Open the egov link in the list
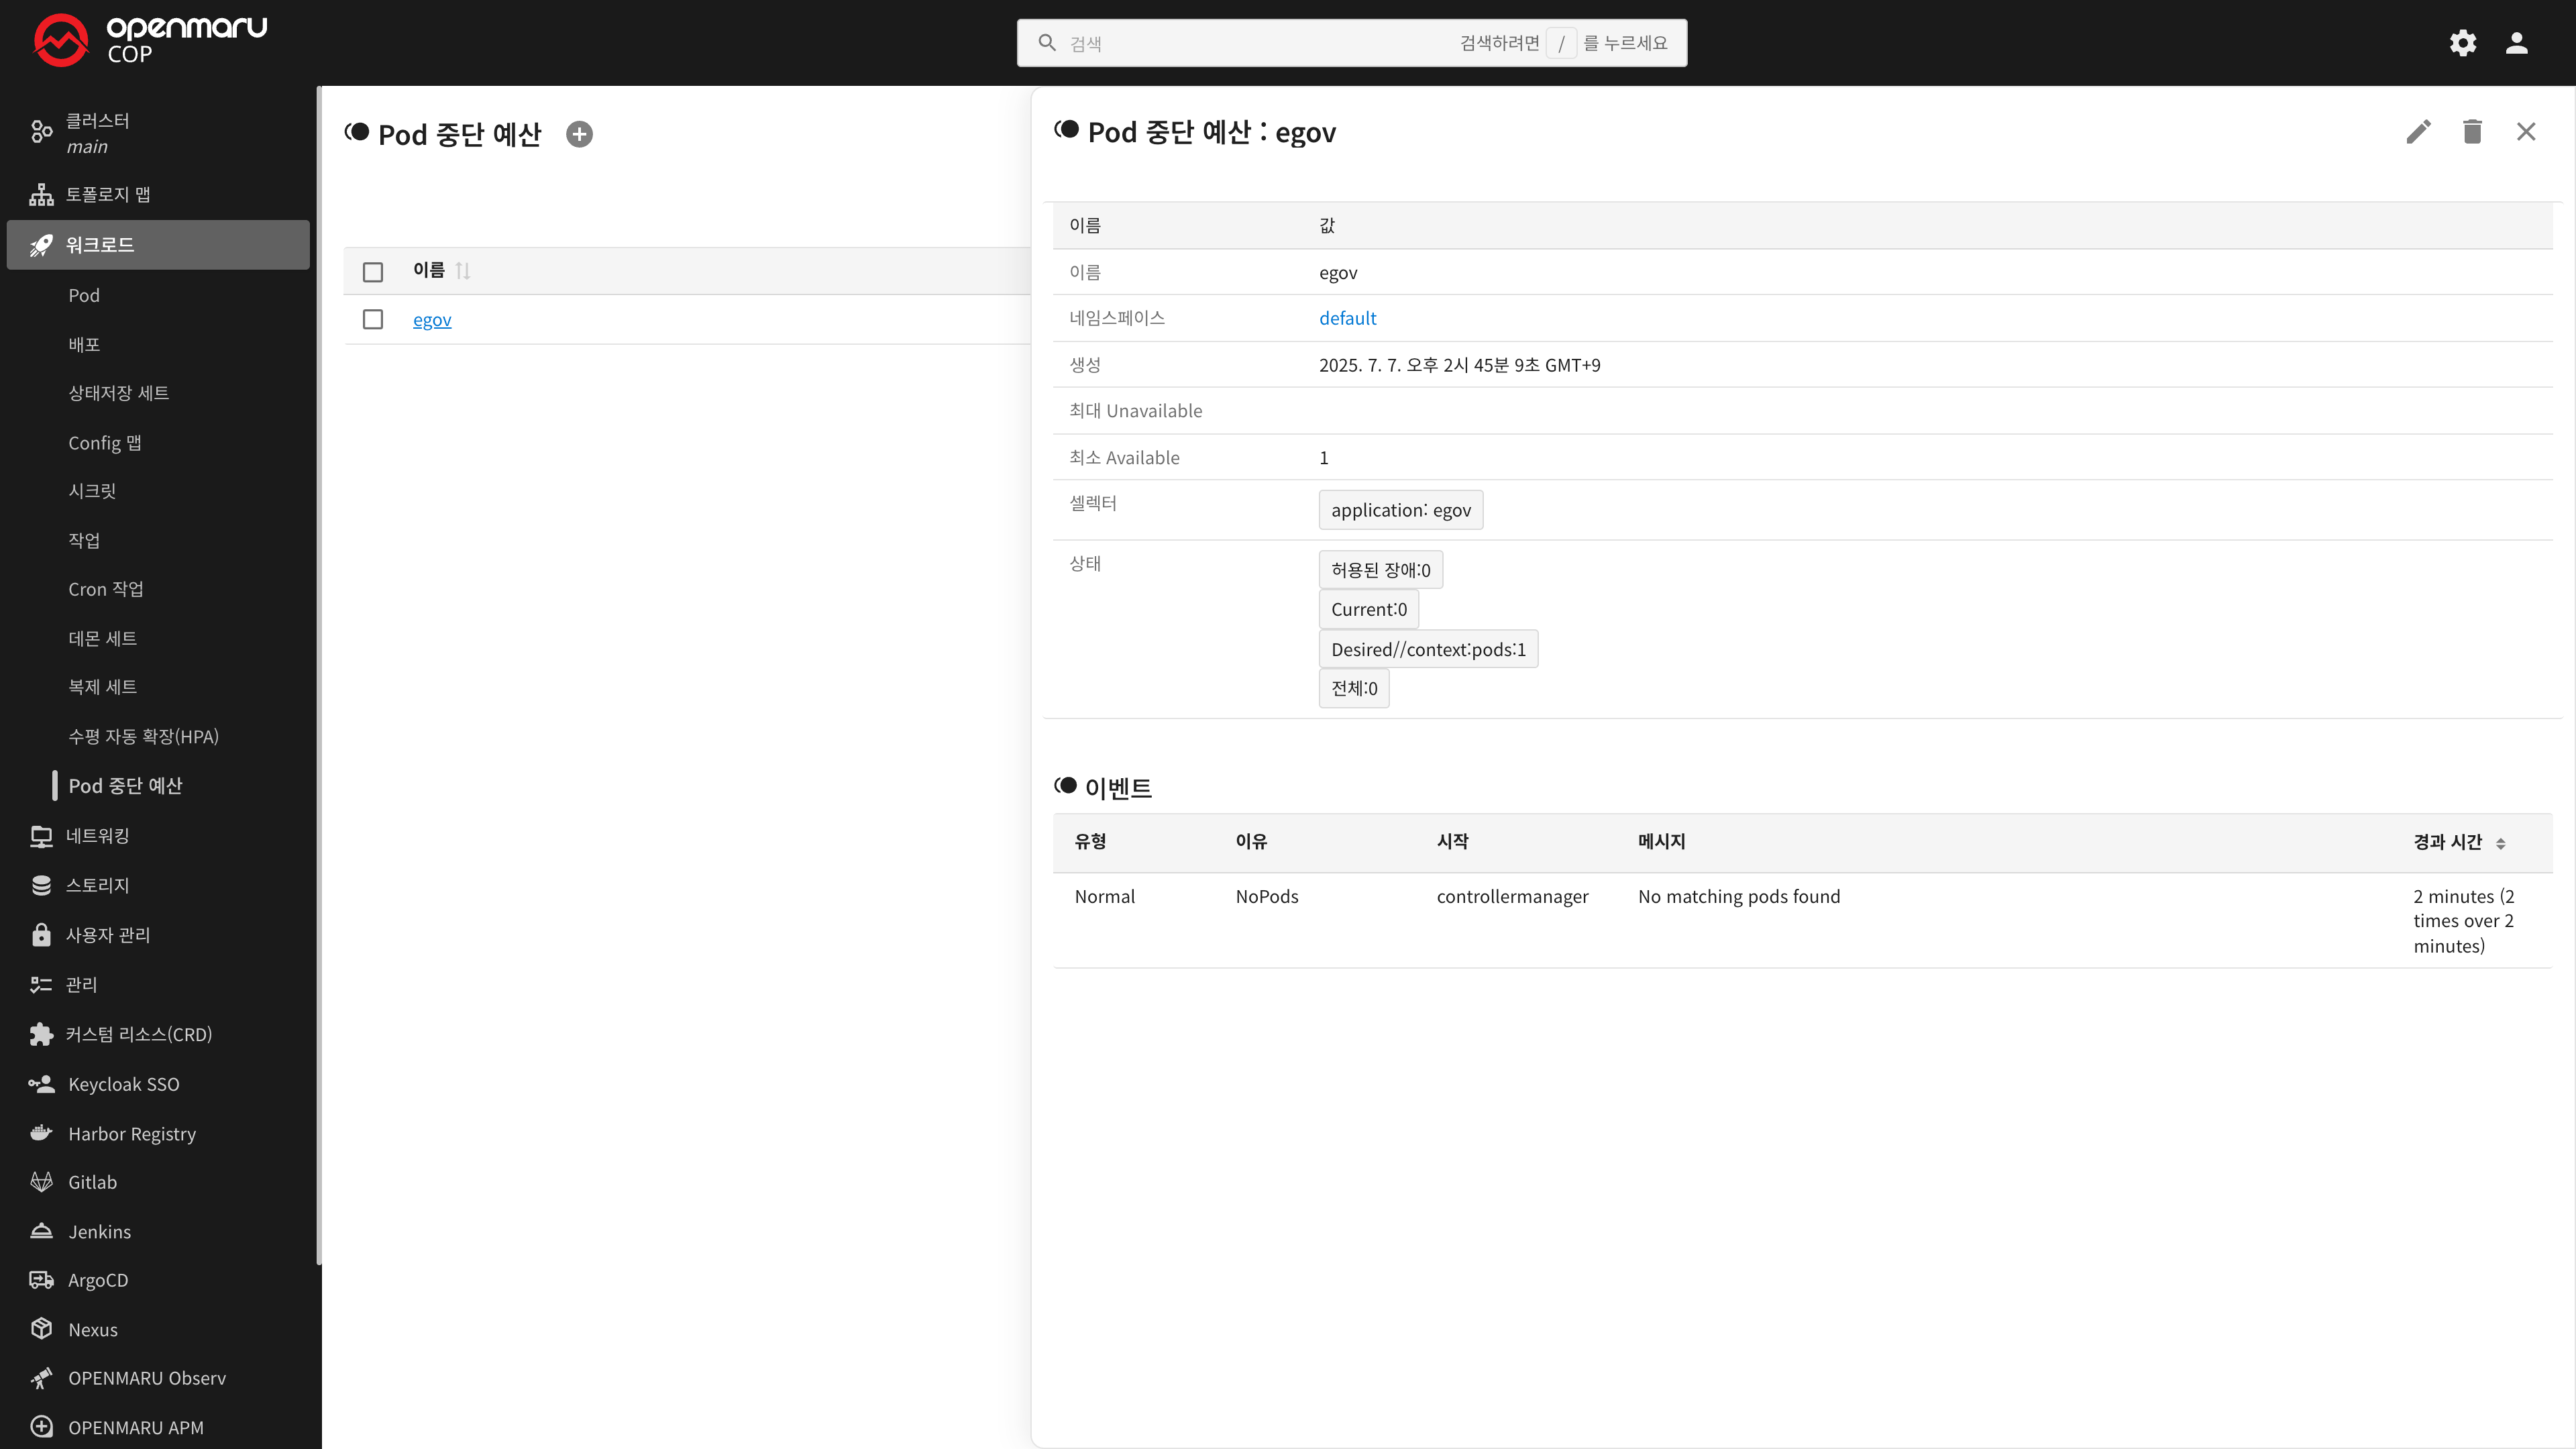2576x1449 pixels. [432, 320]
